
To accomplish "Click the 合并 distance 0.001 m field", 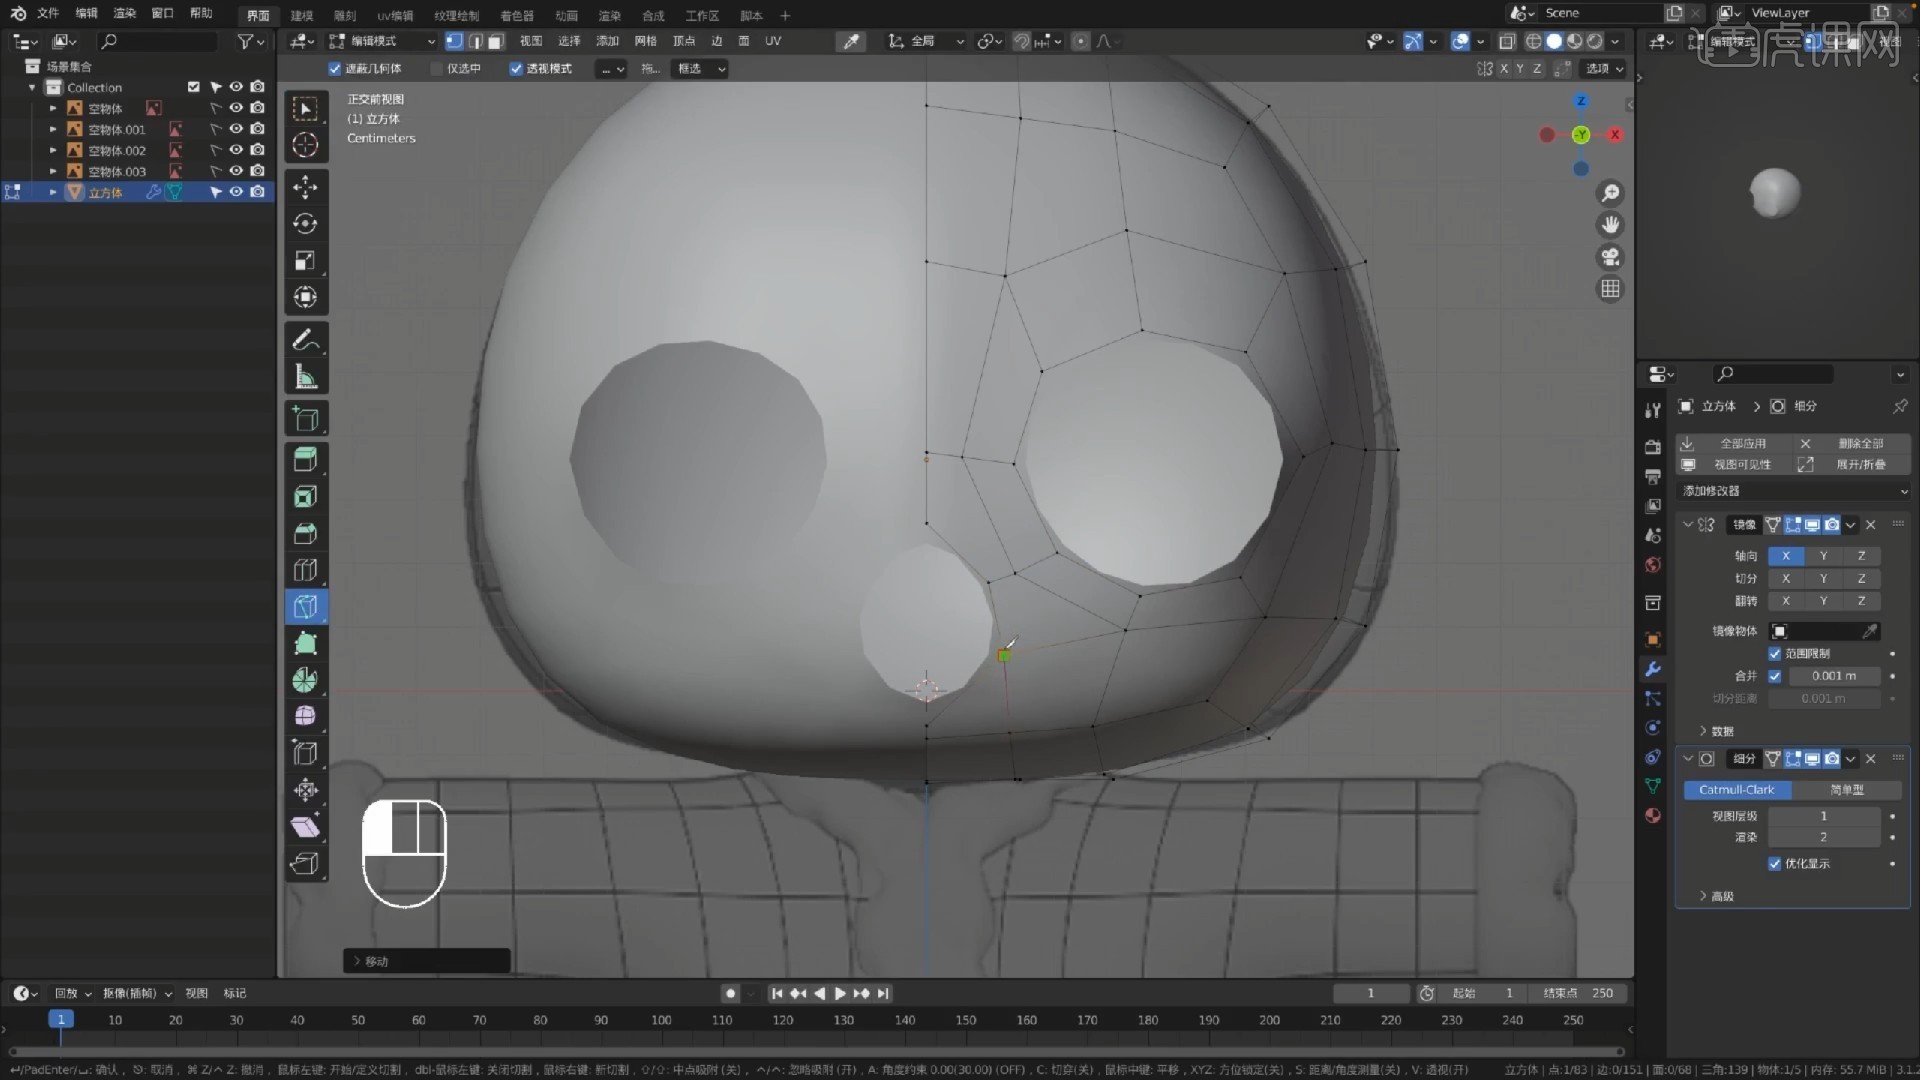I will (1833, 676).
